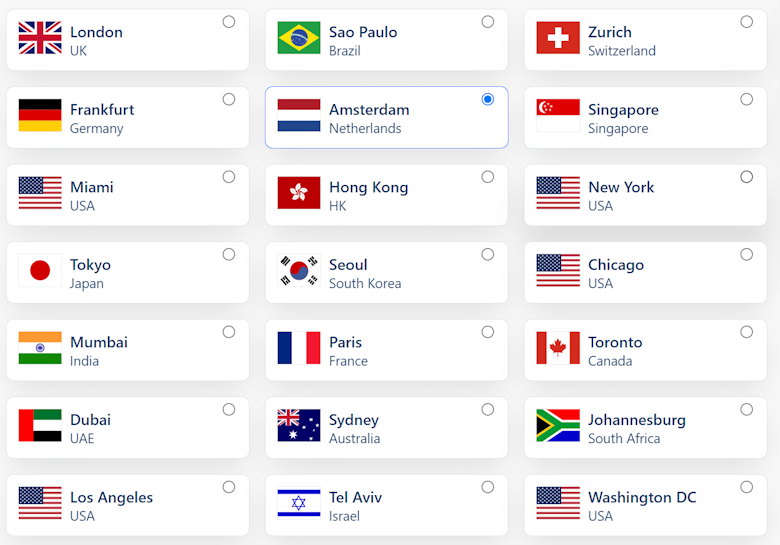Select the Singapore radio button
The image size is (780, 545).
pos(746,99)
